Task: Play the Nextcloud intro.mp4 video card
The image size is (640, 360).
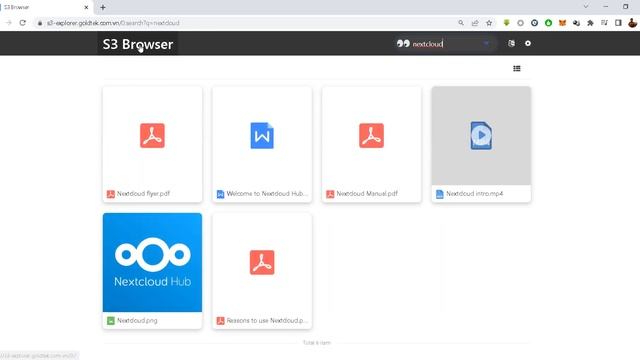Action: point(481,136)
